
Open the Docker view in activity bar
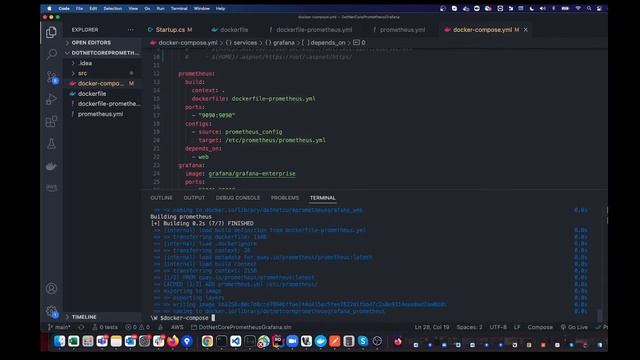pyautogui.click(x=51, y=166)
